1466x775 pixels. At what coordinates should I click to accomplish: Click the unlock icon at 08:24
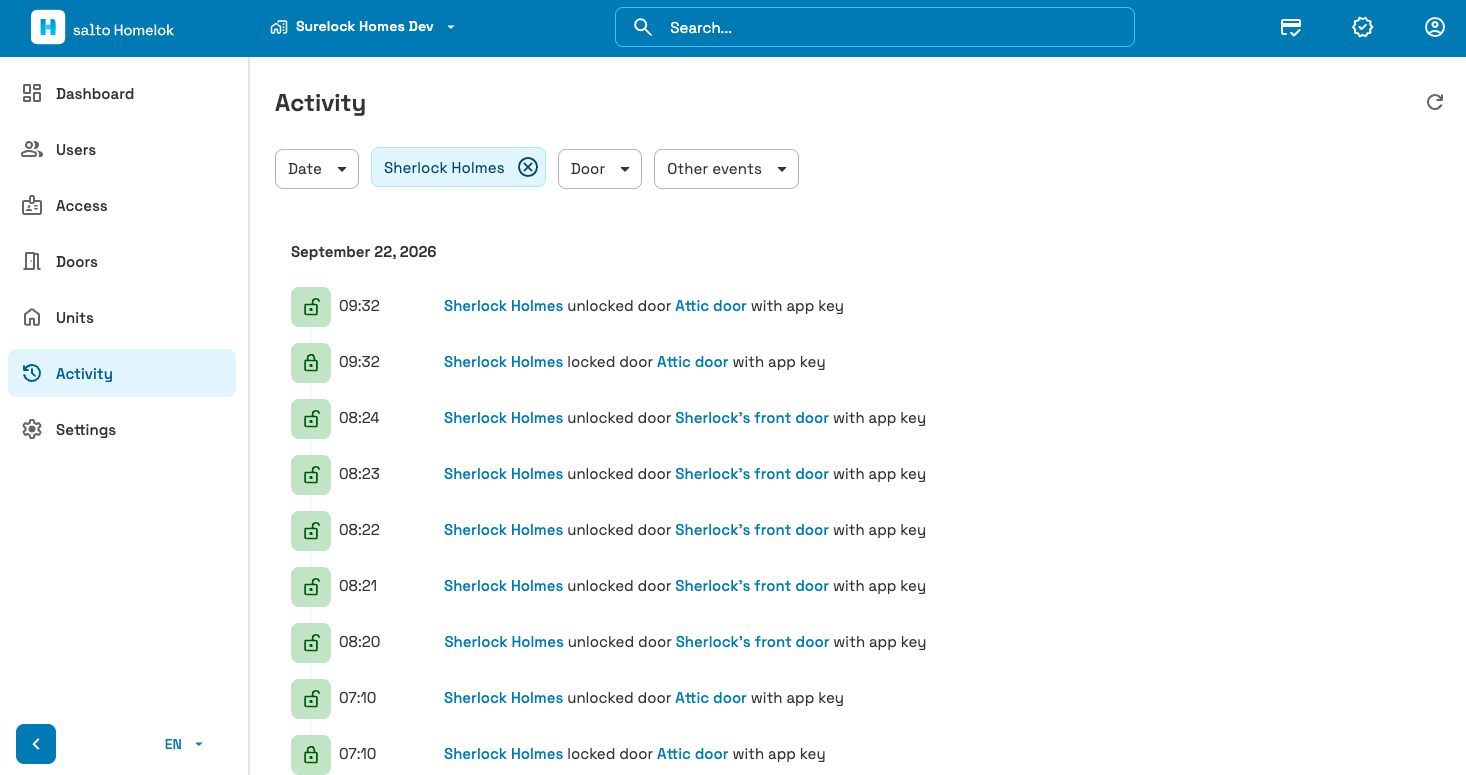coord(311,418)
